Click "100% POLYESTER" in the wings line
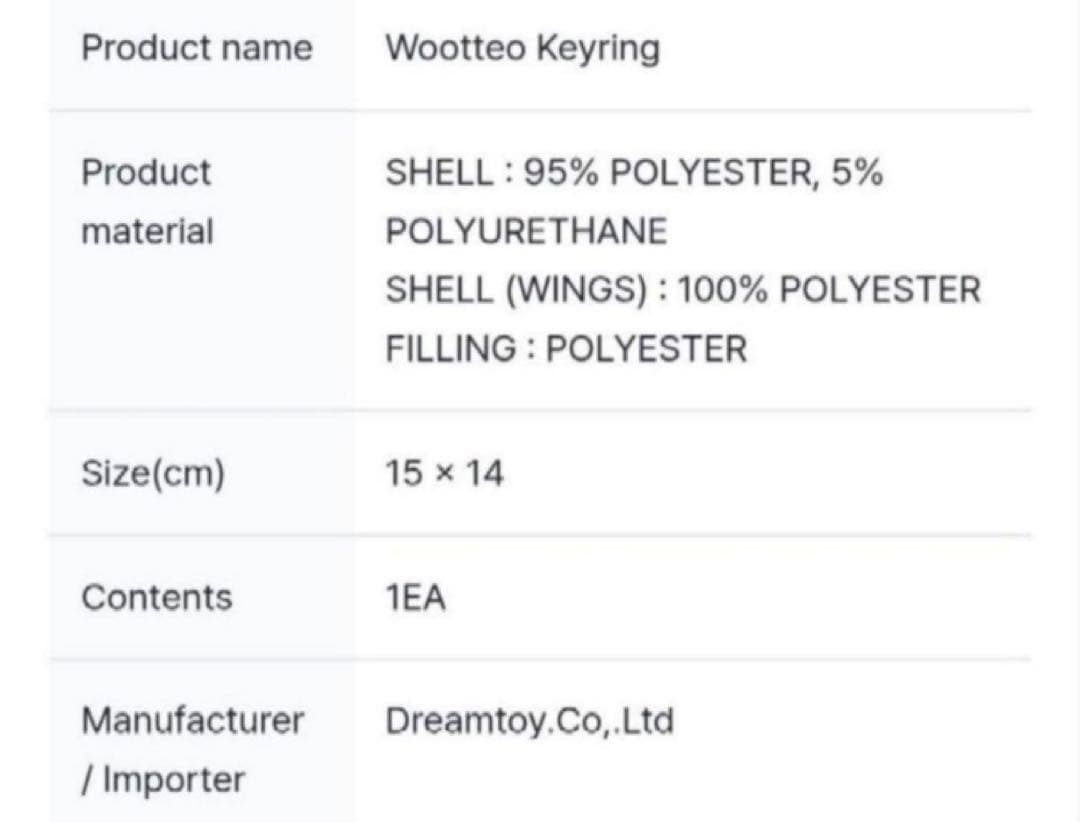 829,290
